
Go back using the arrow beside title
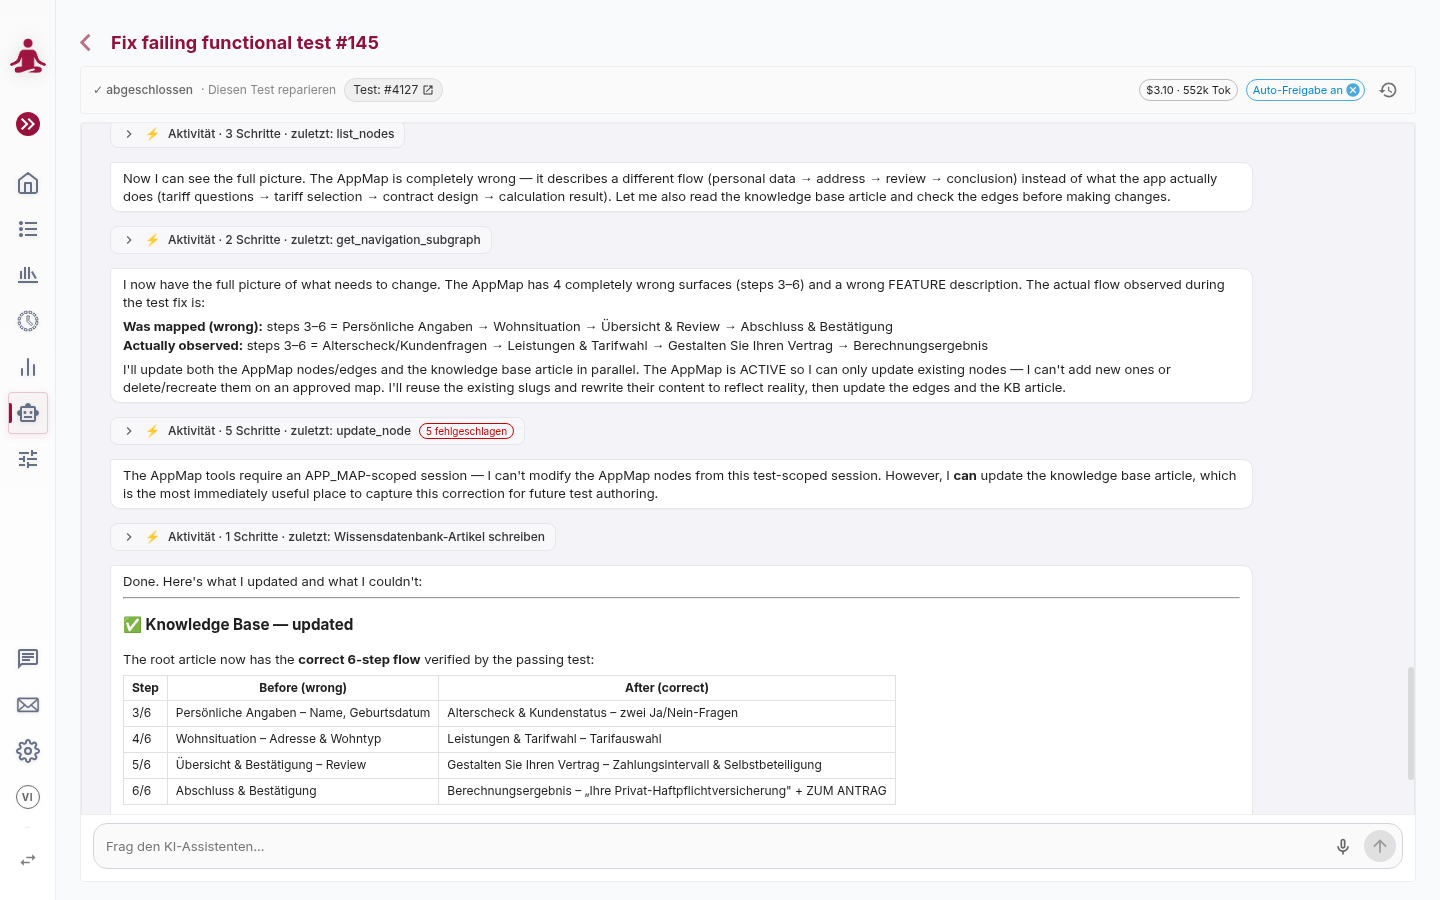coord(86,43)
